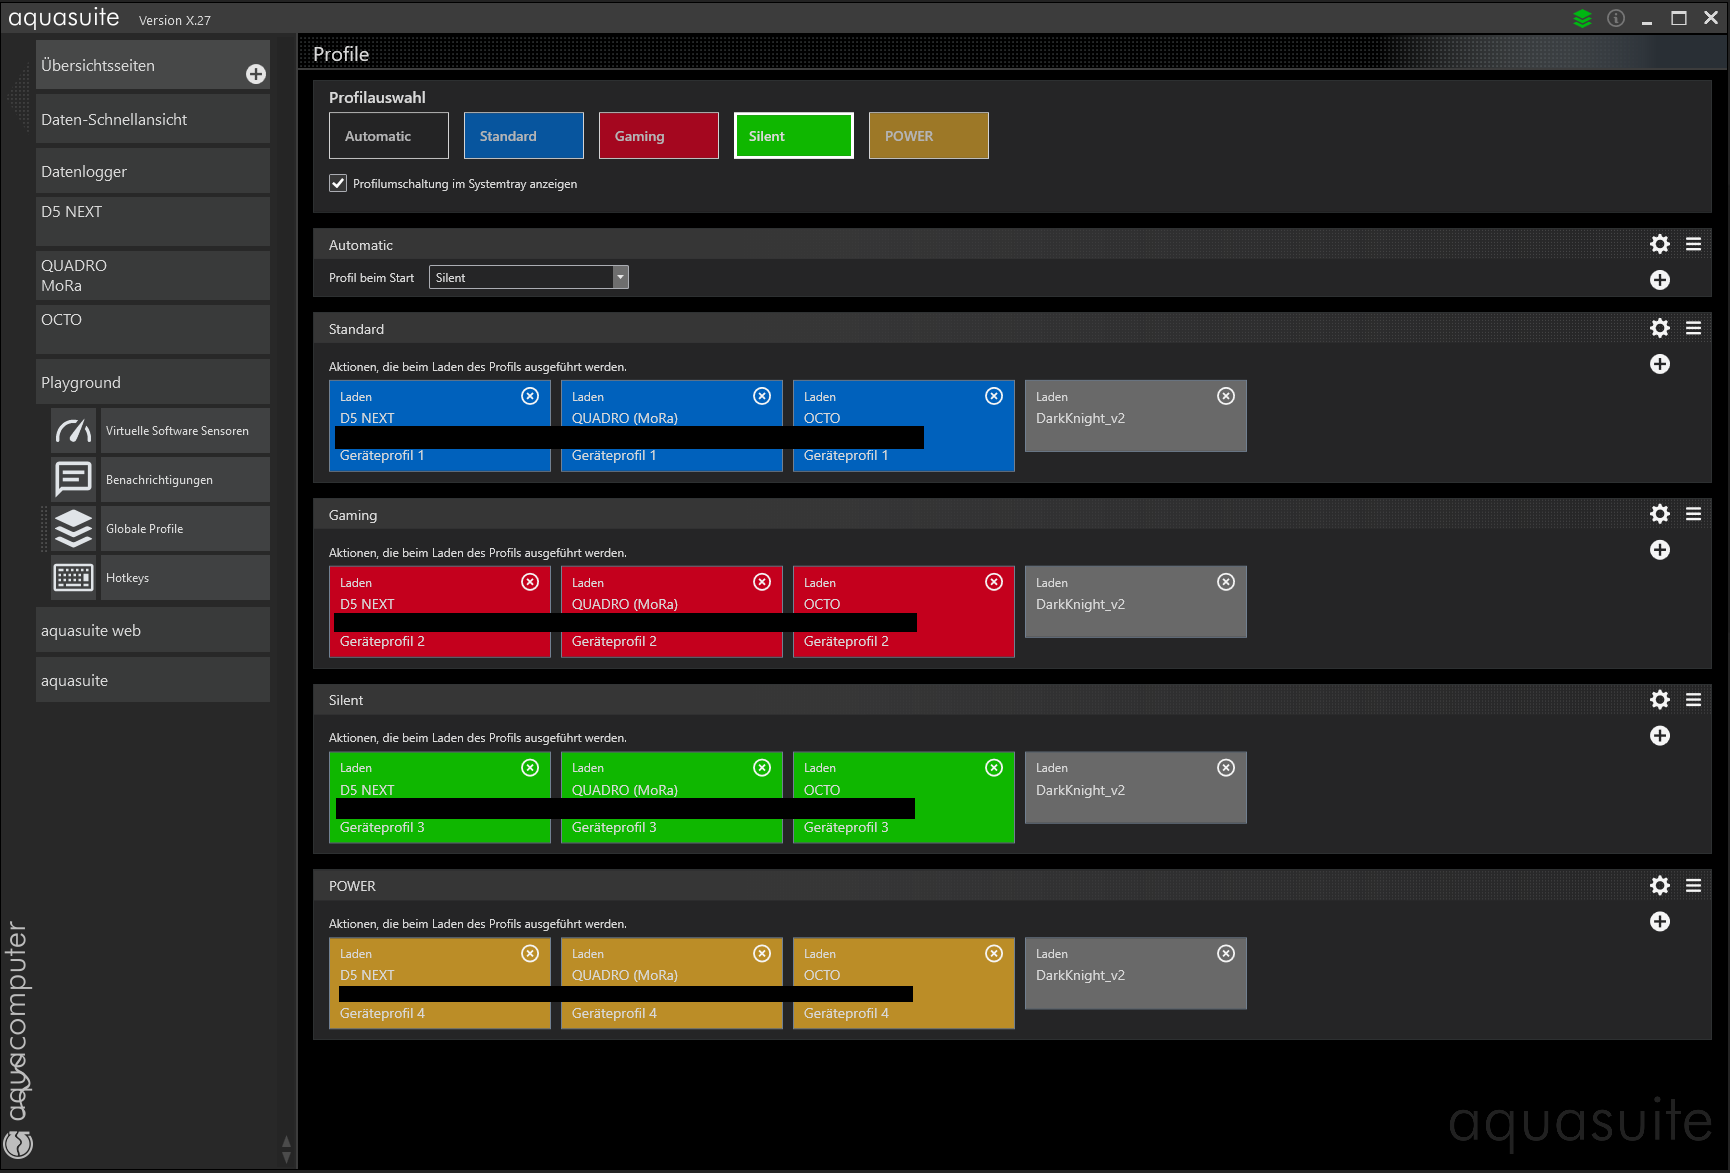Image resolution: width=1730 pixels, height=1173 pixels.
Task: Click the Automatic profile button
Action: 388,136
